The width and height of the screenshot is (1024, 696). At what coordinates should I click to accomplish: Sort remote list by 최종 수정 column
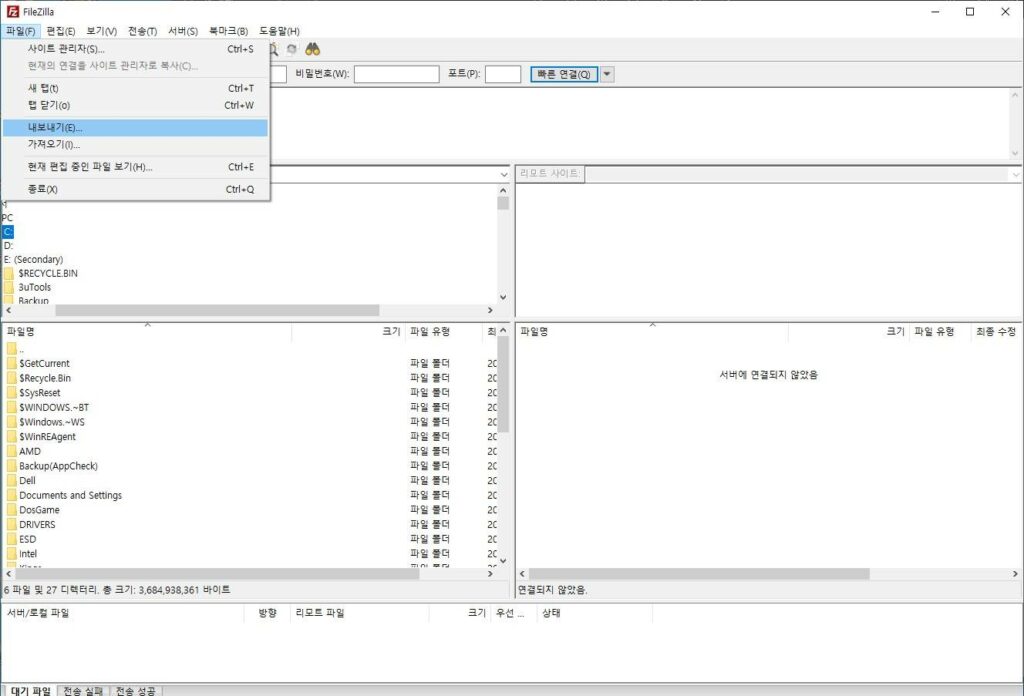(x=997, y=332)
